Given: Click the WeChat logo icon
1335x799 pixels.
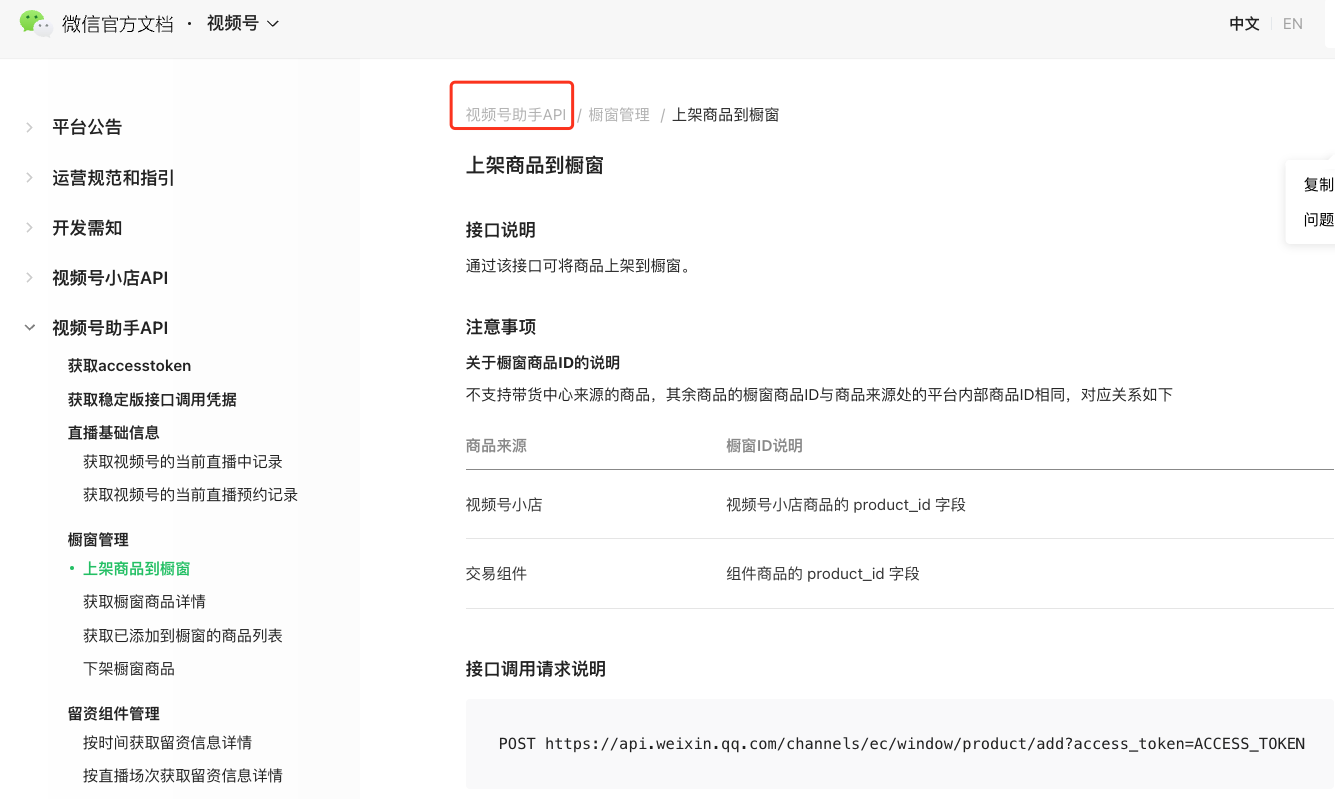Looking at the screenshot, I should (x=36, y=23).
